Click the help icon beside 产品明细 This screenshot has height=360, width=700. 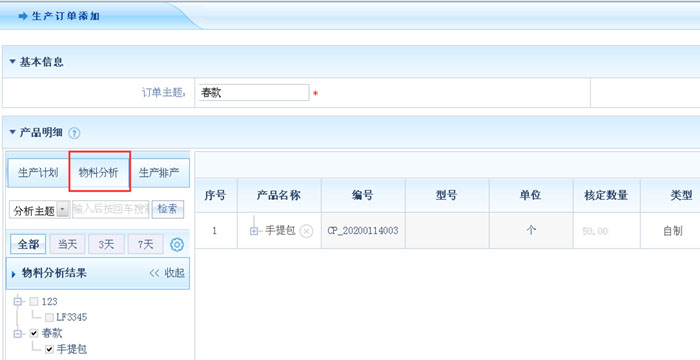pyautogui.click(x=75, y=133)
